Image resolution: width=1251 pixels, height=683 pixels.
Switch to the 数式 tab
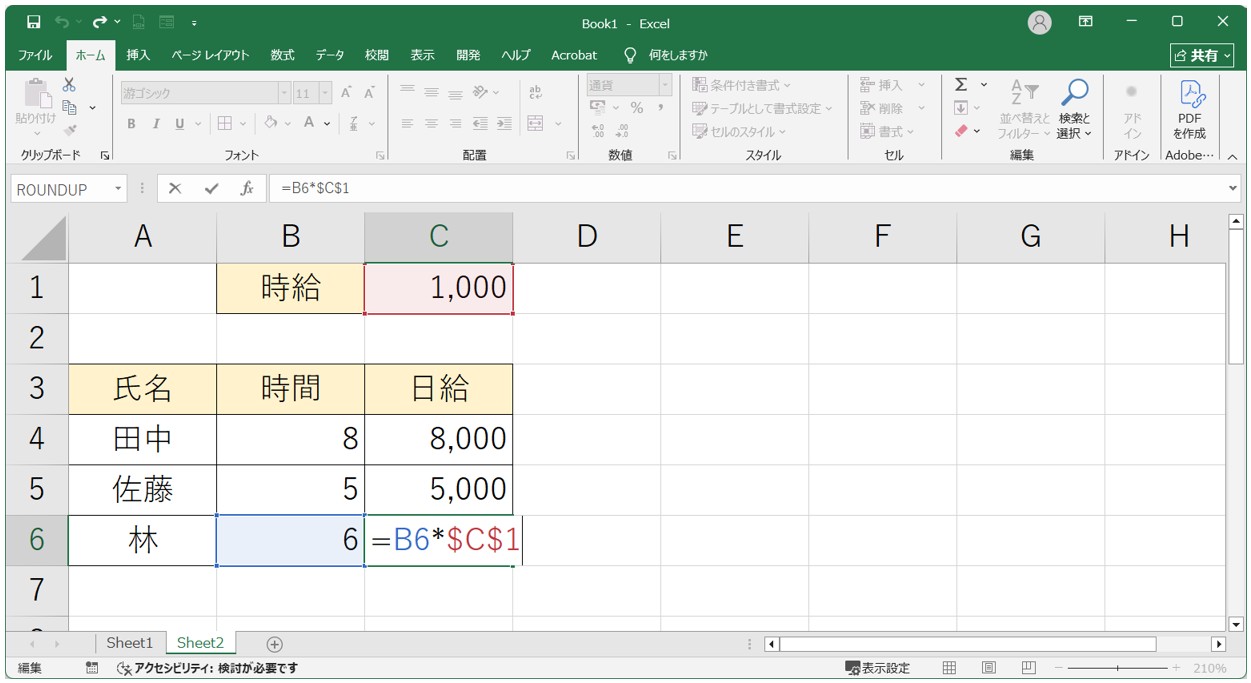[x=282, y=55]
